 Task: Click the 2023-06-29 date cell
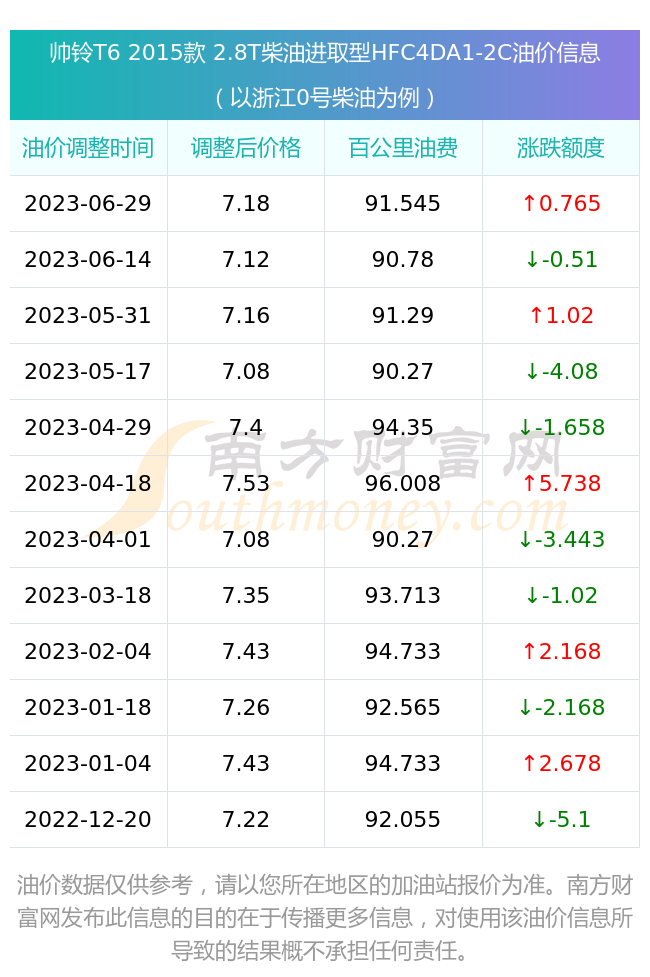[x=88, y=203]
